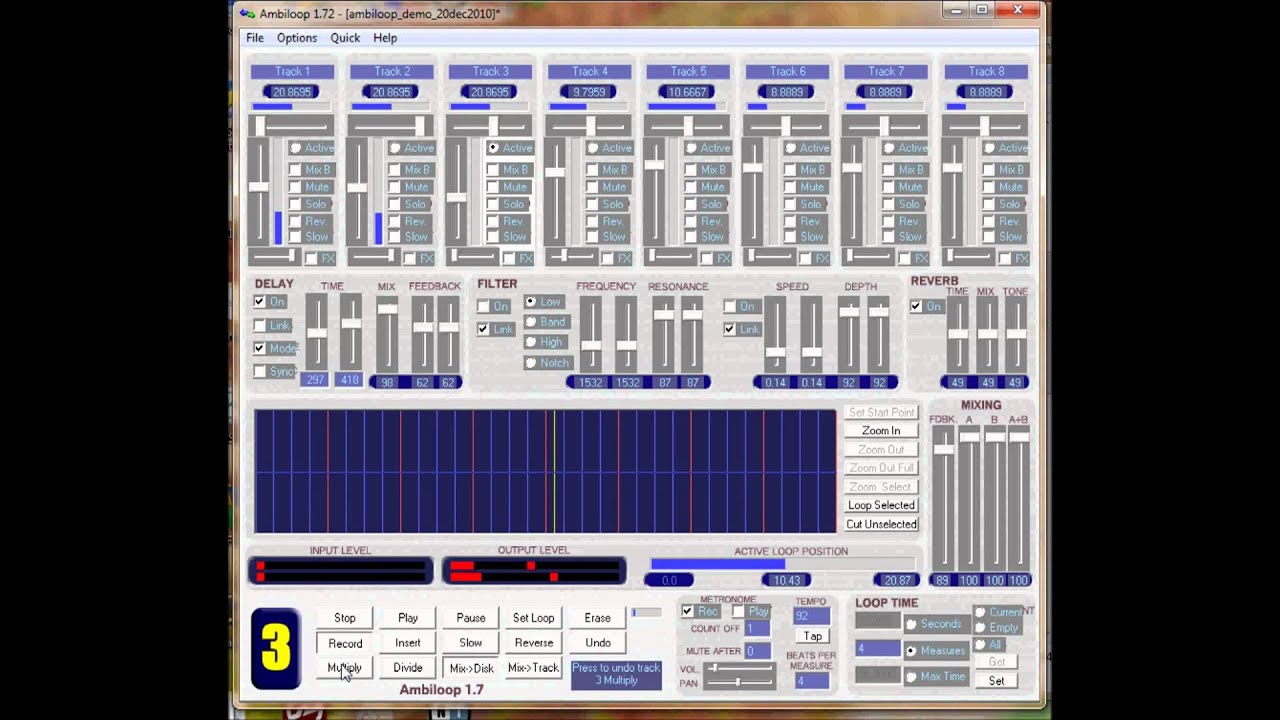Set Track 4 as Active
This screenshot has height=720, width=1280.
pos(593,148)
